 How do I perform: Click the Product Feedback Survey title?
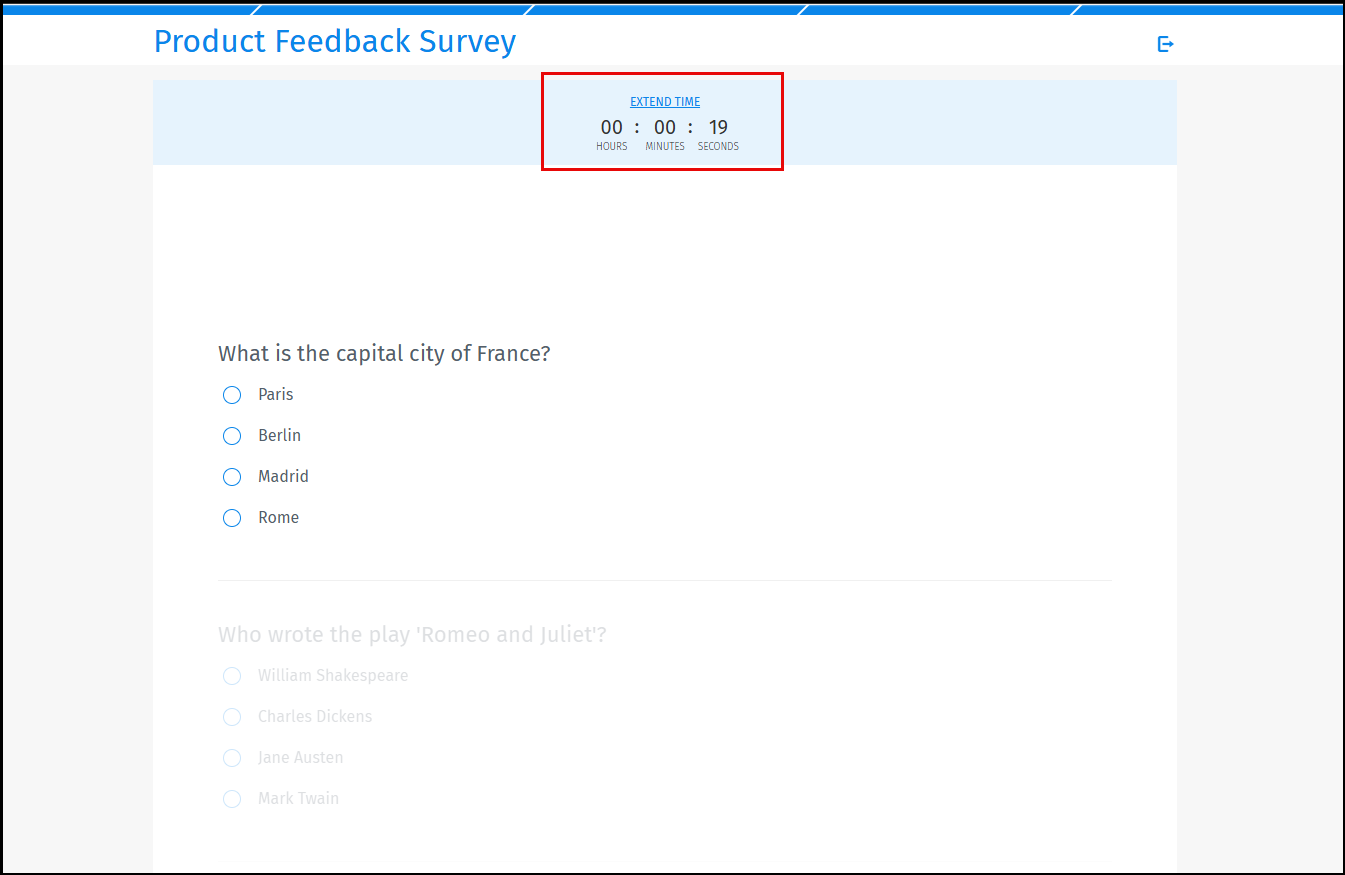[x=335, y=41]
